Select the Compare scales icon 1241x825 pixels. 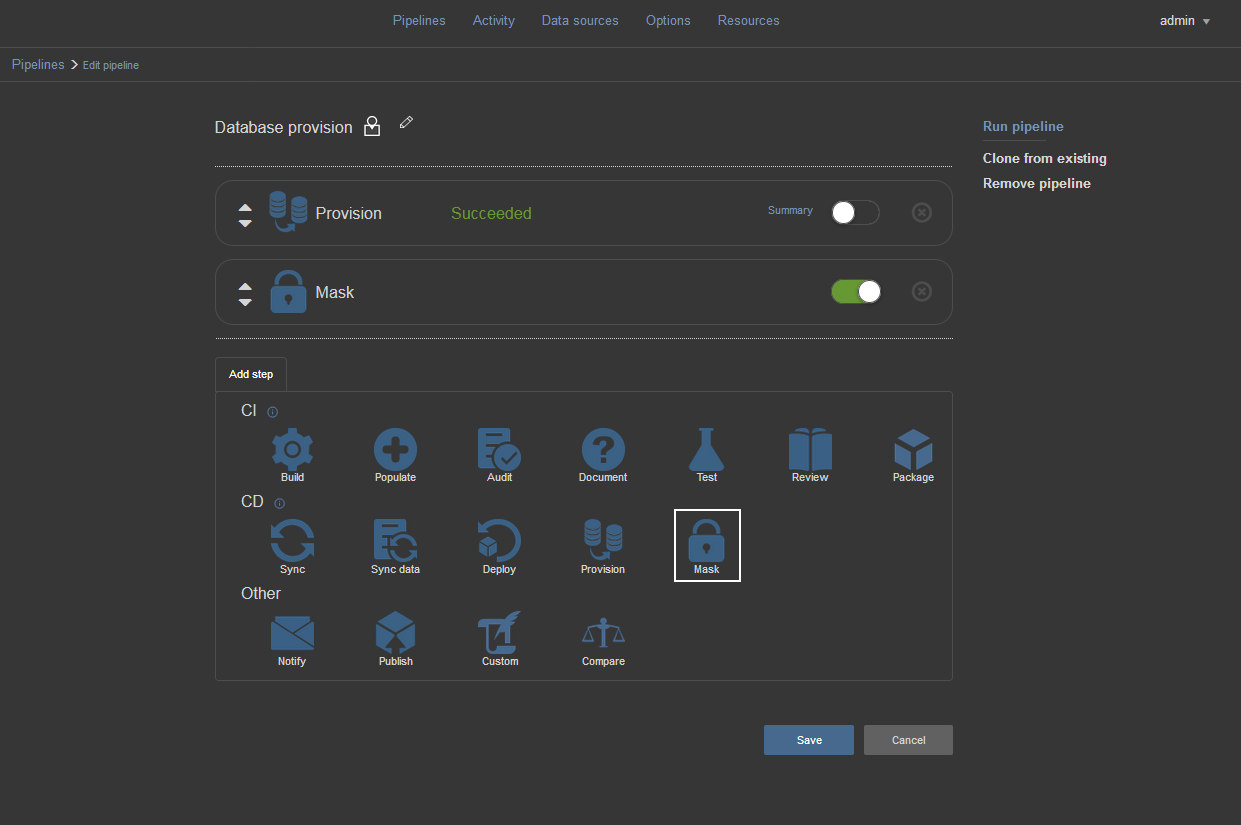(x=603, y=634)
